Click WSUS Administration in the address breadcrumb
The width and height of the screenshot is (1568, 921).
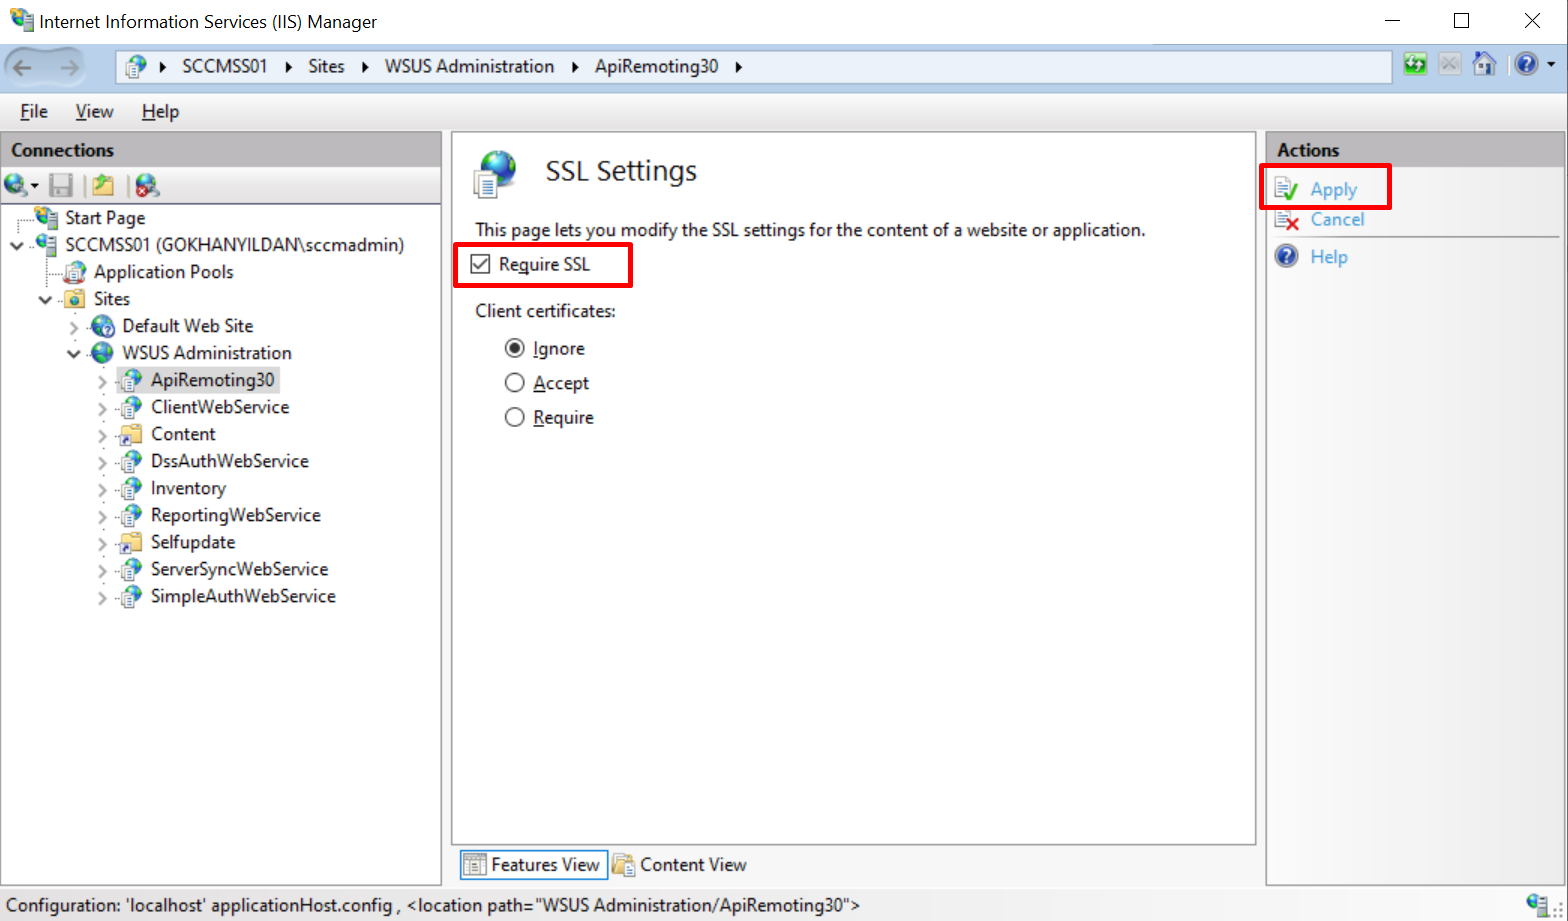(469, 66)
